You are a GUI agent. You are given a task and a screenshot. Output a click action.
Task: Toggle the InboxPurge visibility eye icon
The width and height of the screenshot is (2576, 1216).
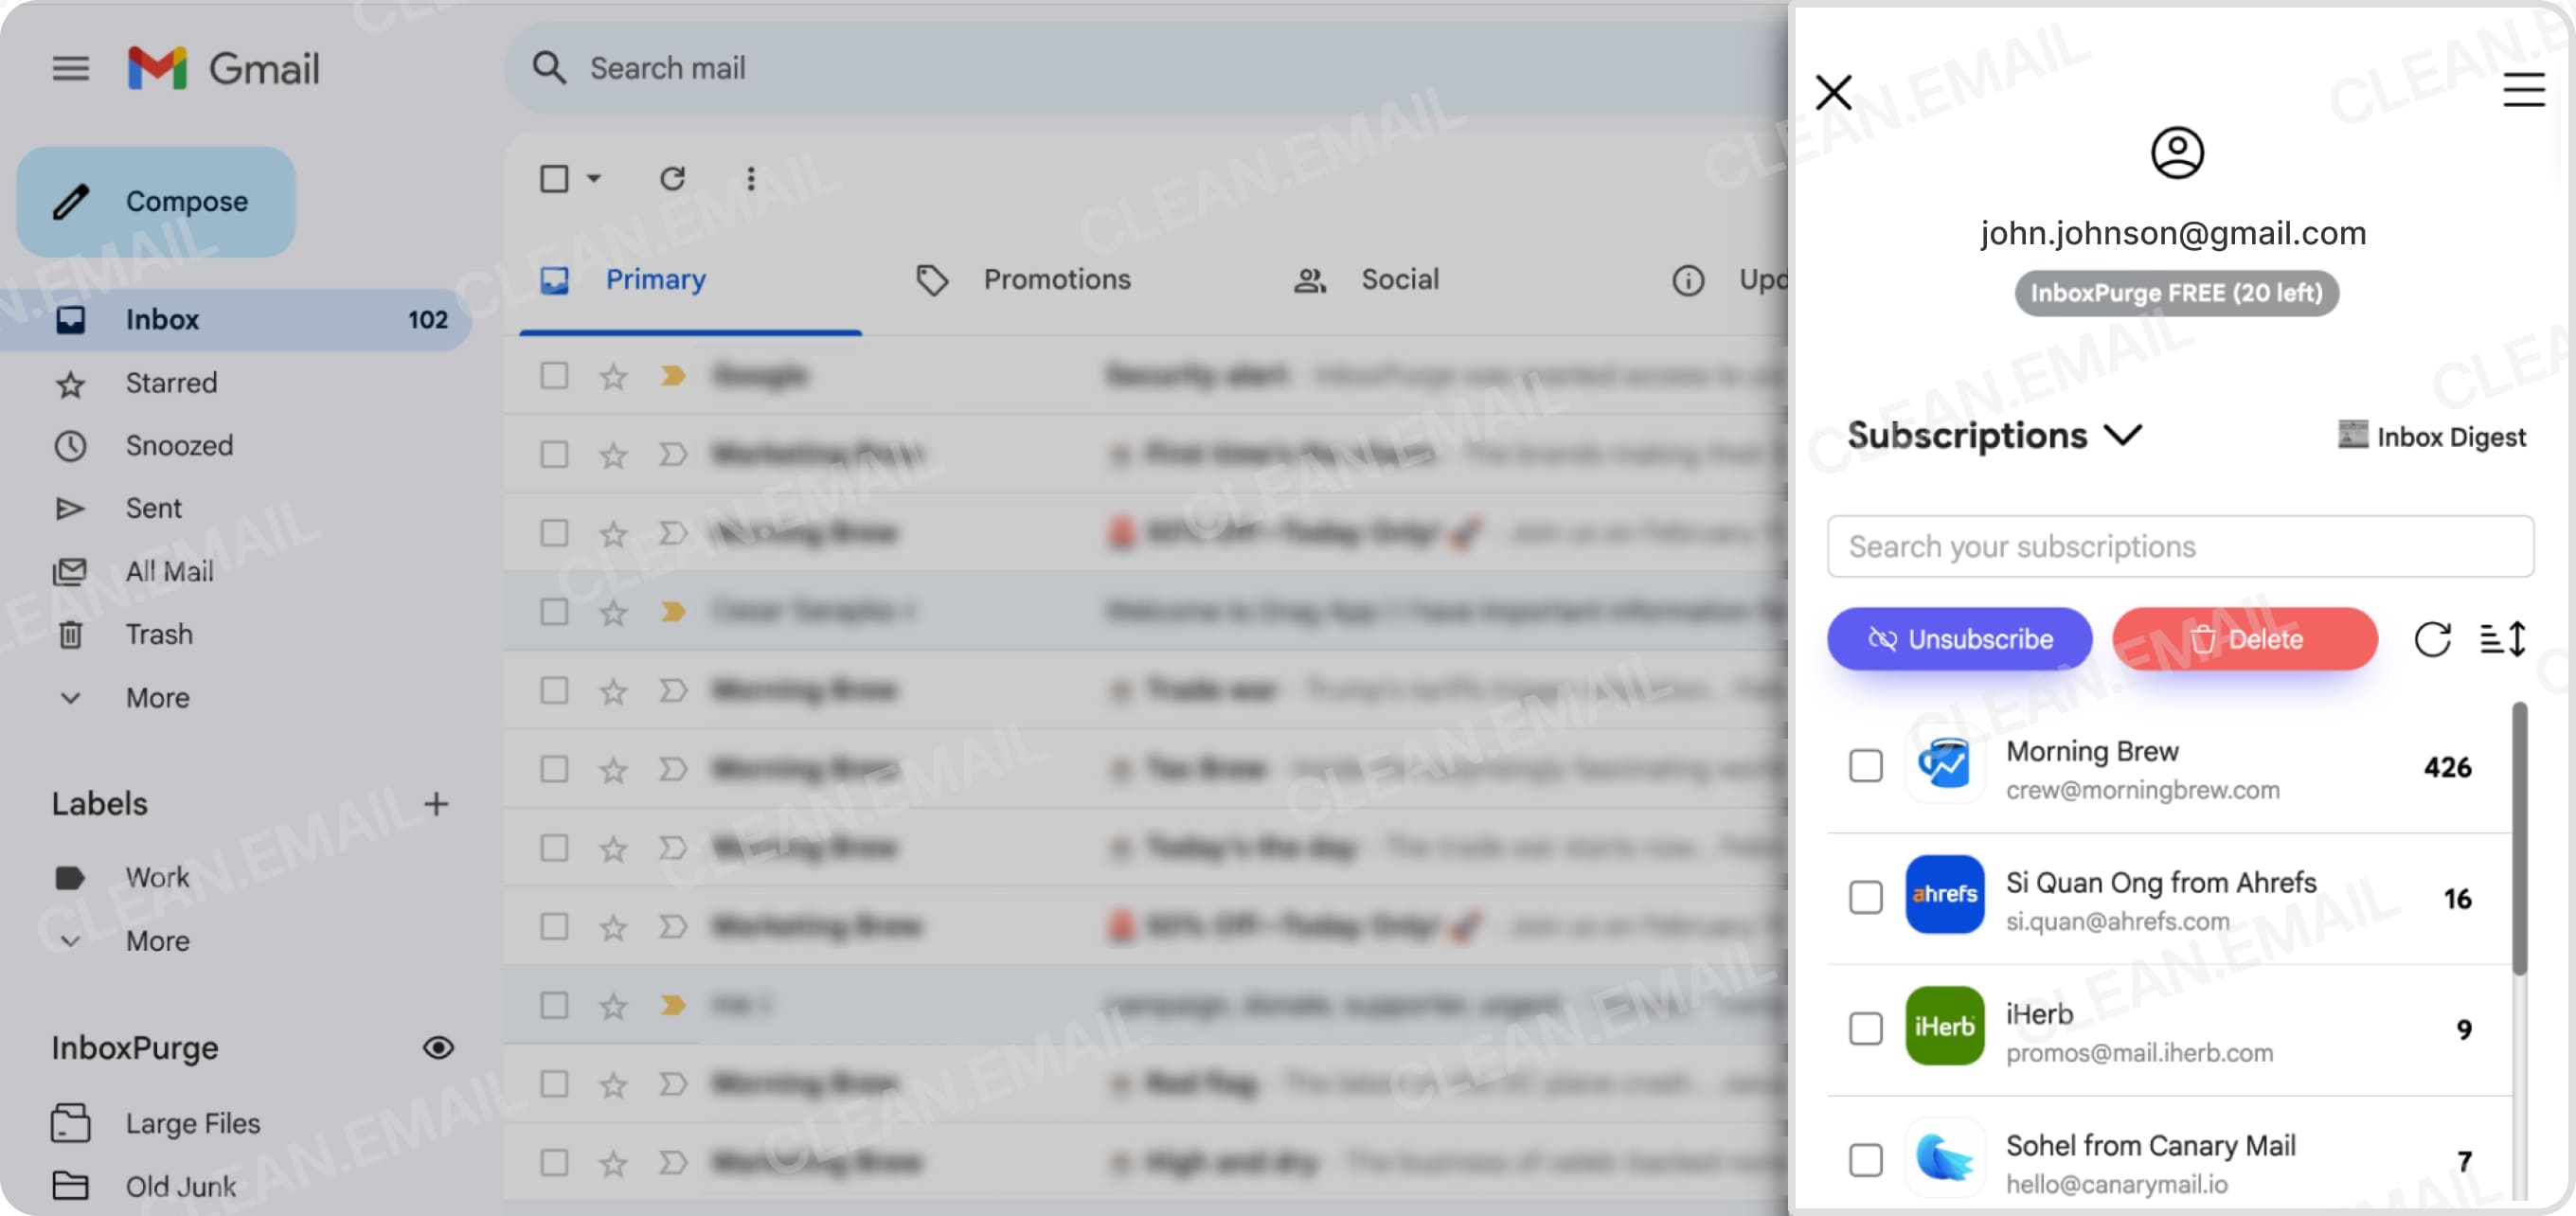(x=438, y=1047)
